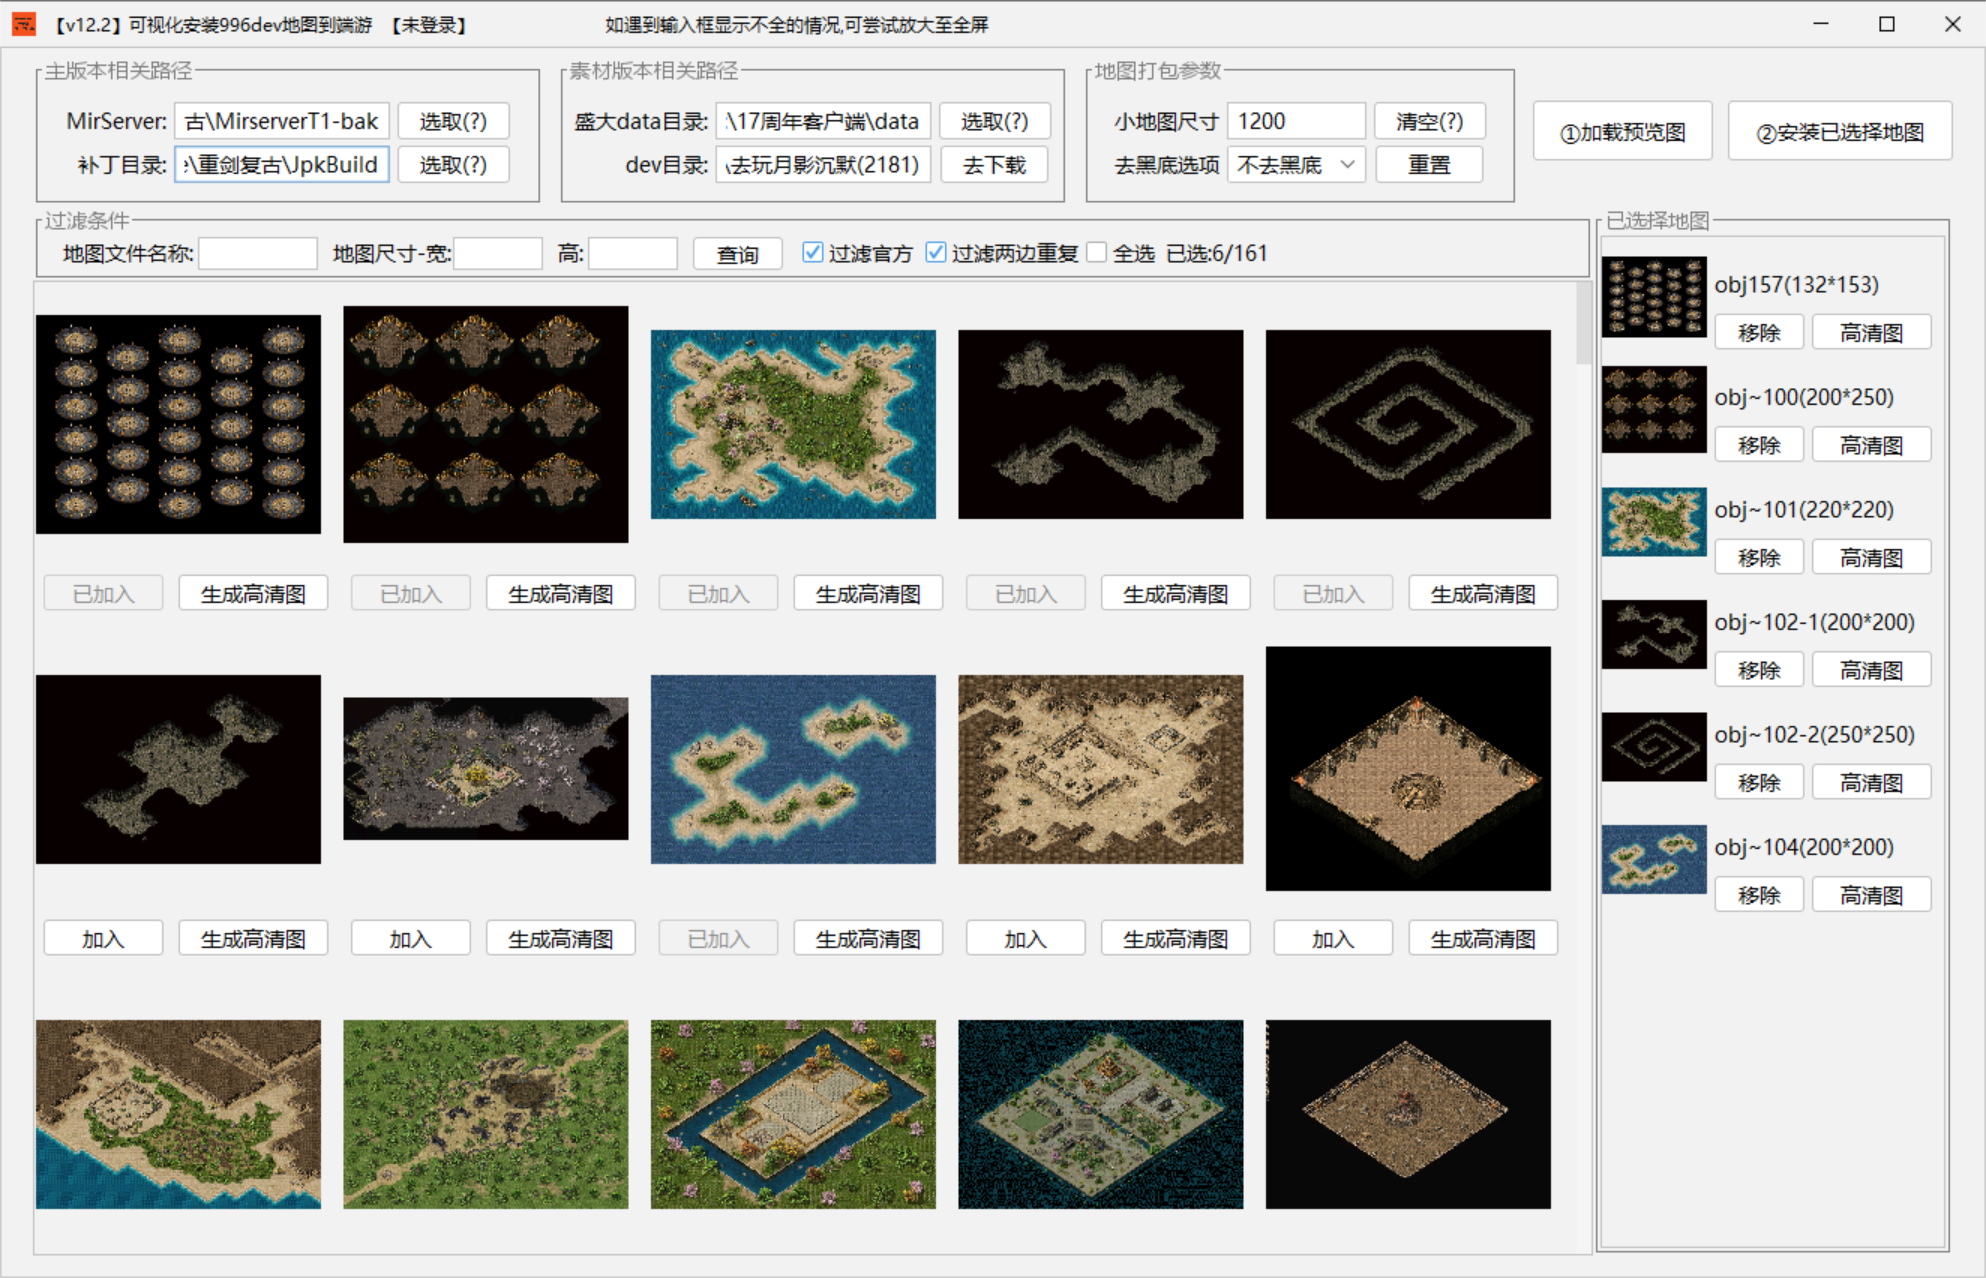Screen dimensions: 1986x1278
Task: Enable the 全选 checkbox
Action: pyautogui.click(x=1097, y=253)
